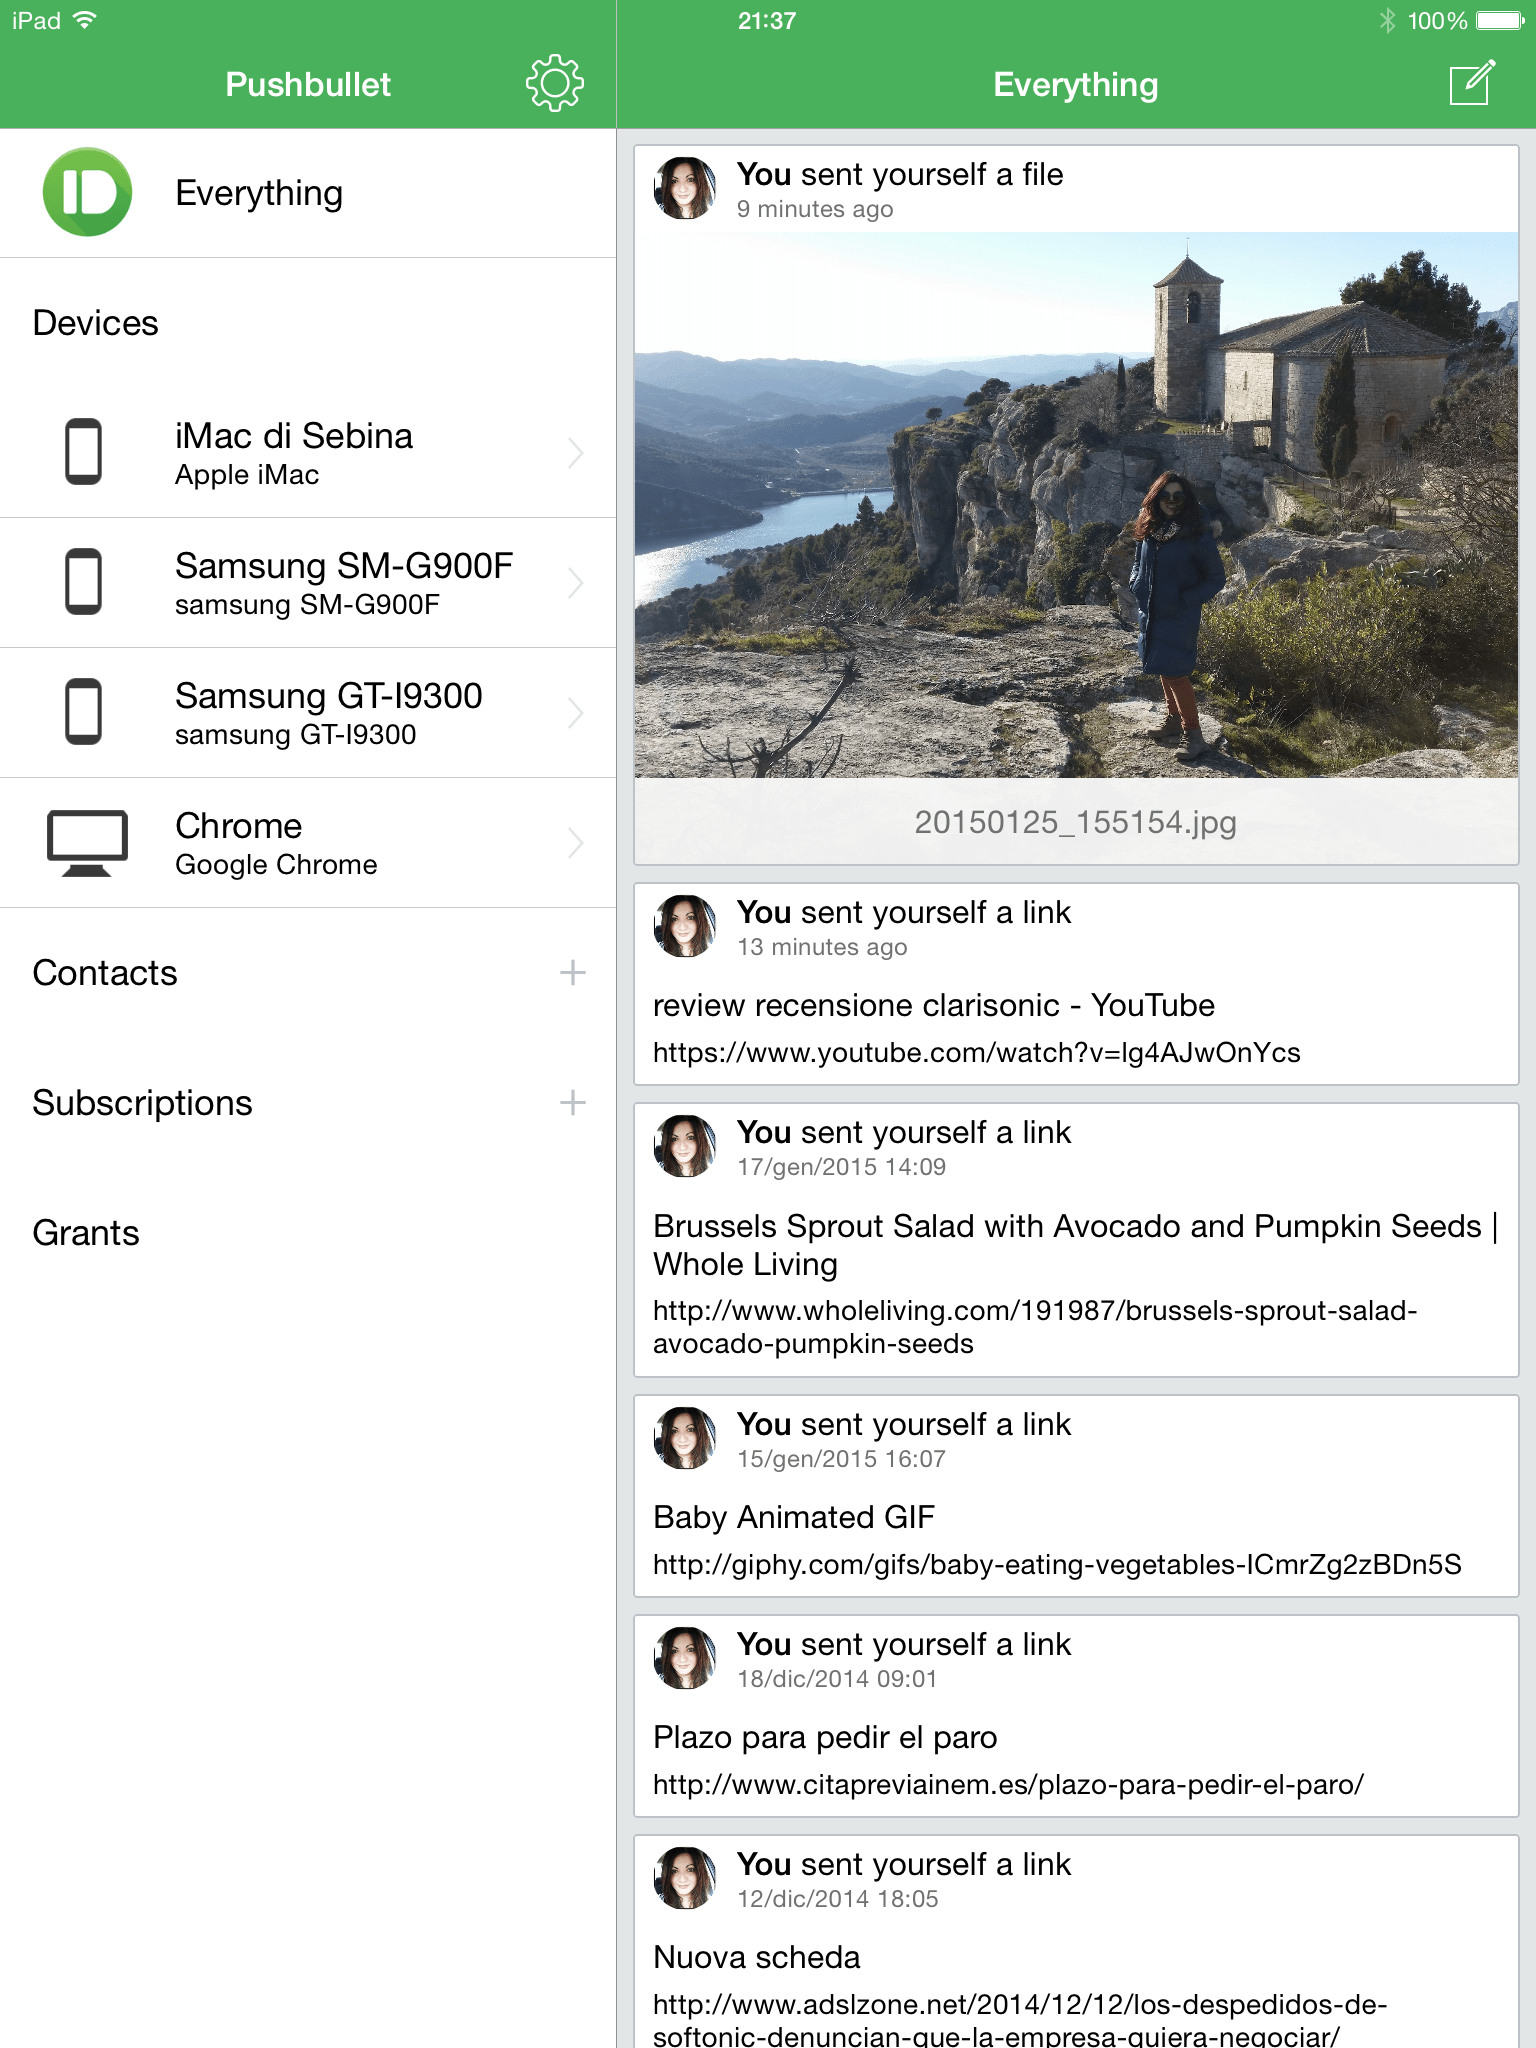Viewport: 1536px width, 2048px height.
Task: Tap the avatar on the sent file push
Action: pos(685,188)
